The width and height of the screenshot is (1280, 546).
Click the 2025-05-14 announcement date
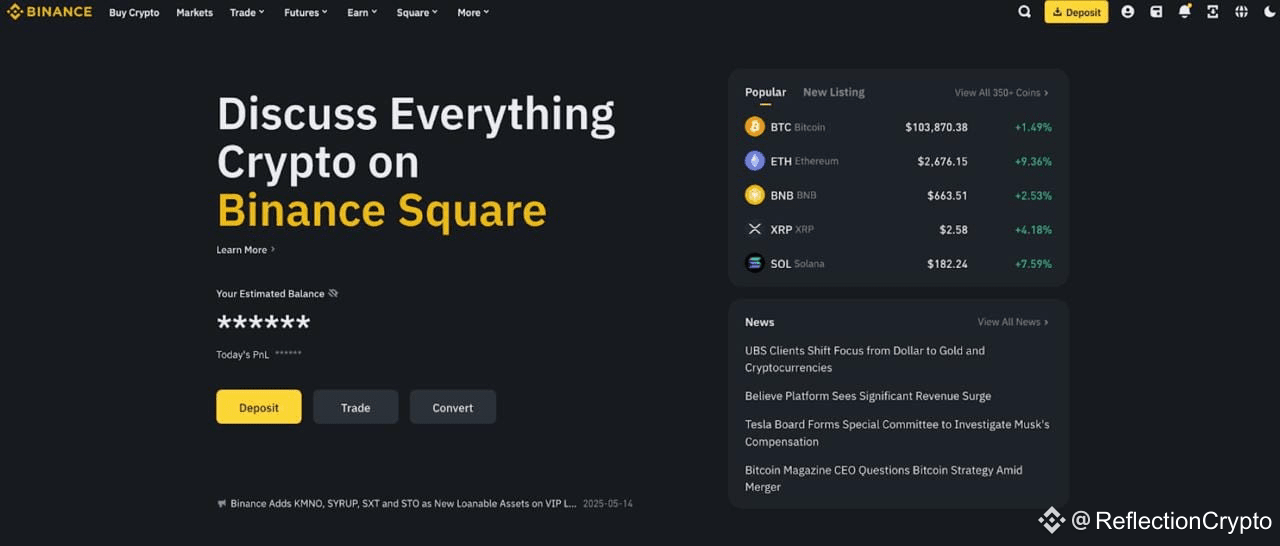(x=608, y=504)
